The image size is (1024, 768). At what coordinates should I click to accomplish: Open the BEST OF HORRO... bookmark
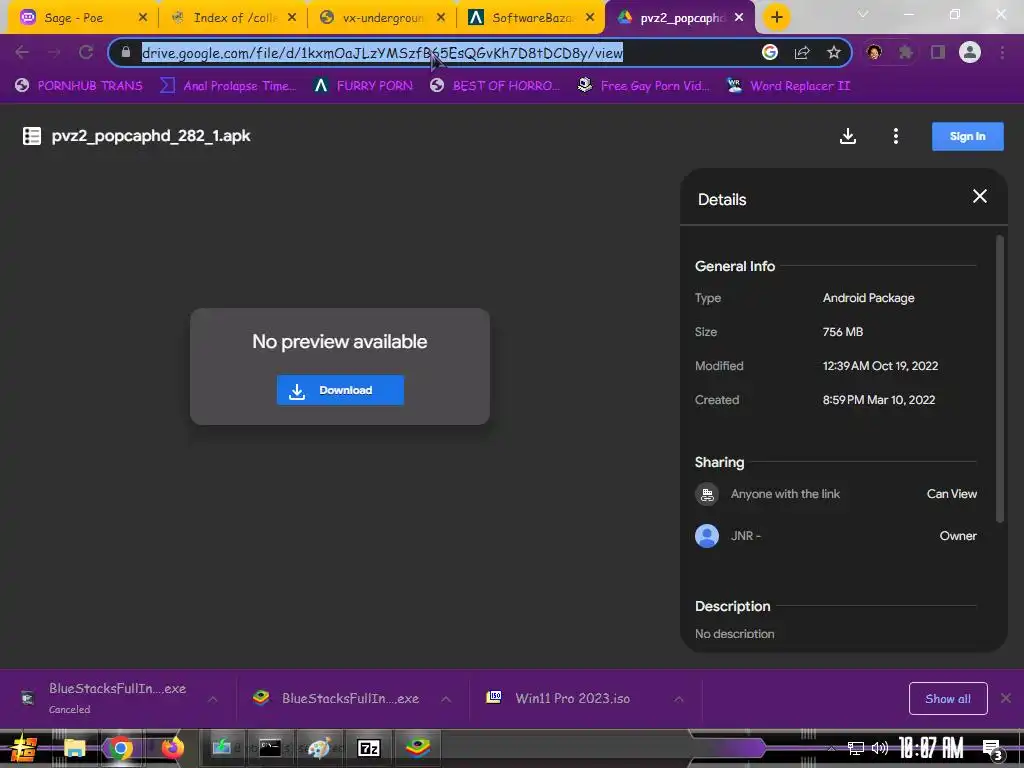(495, 86)
